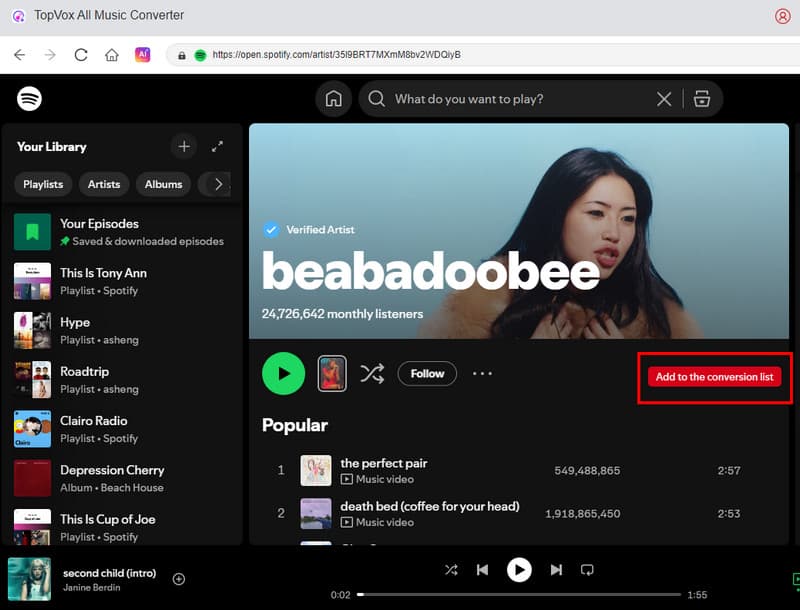The image size is (800, 610).
Task: Open the user account profile icon
Action: pos(783,16)
